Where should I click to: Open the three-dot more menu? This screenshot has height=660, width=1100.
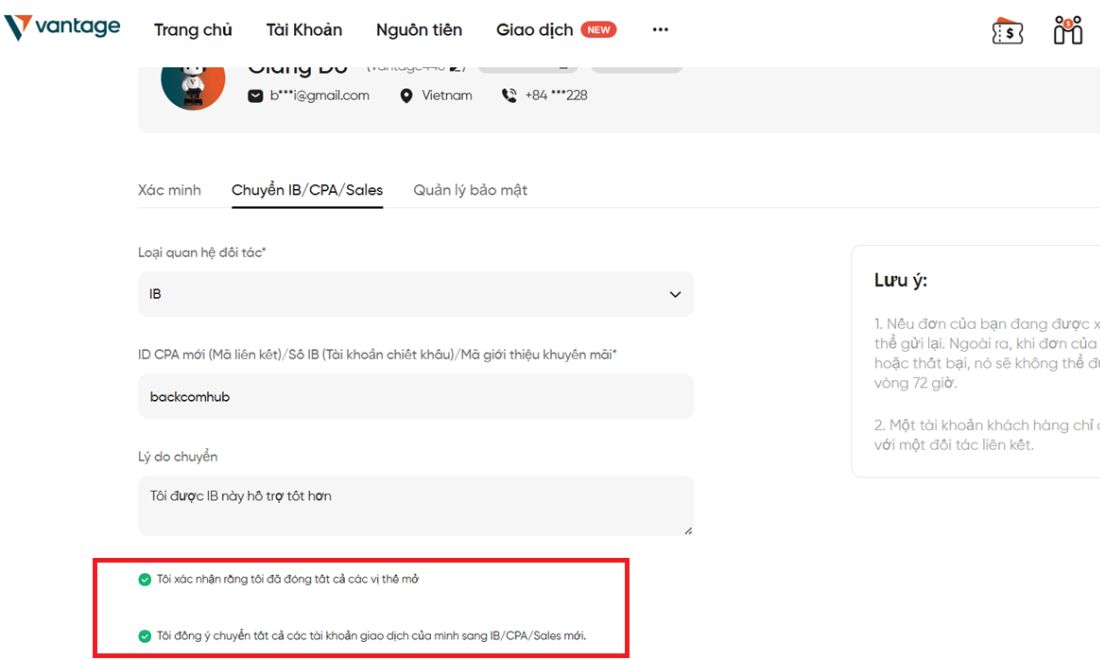pyautogui.click(x=660, y=29)
